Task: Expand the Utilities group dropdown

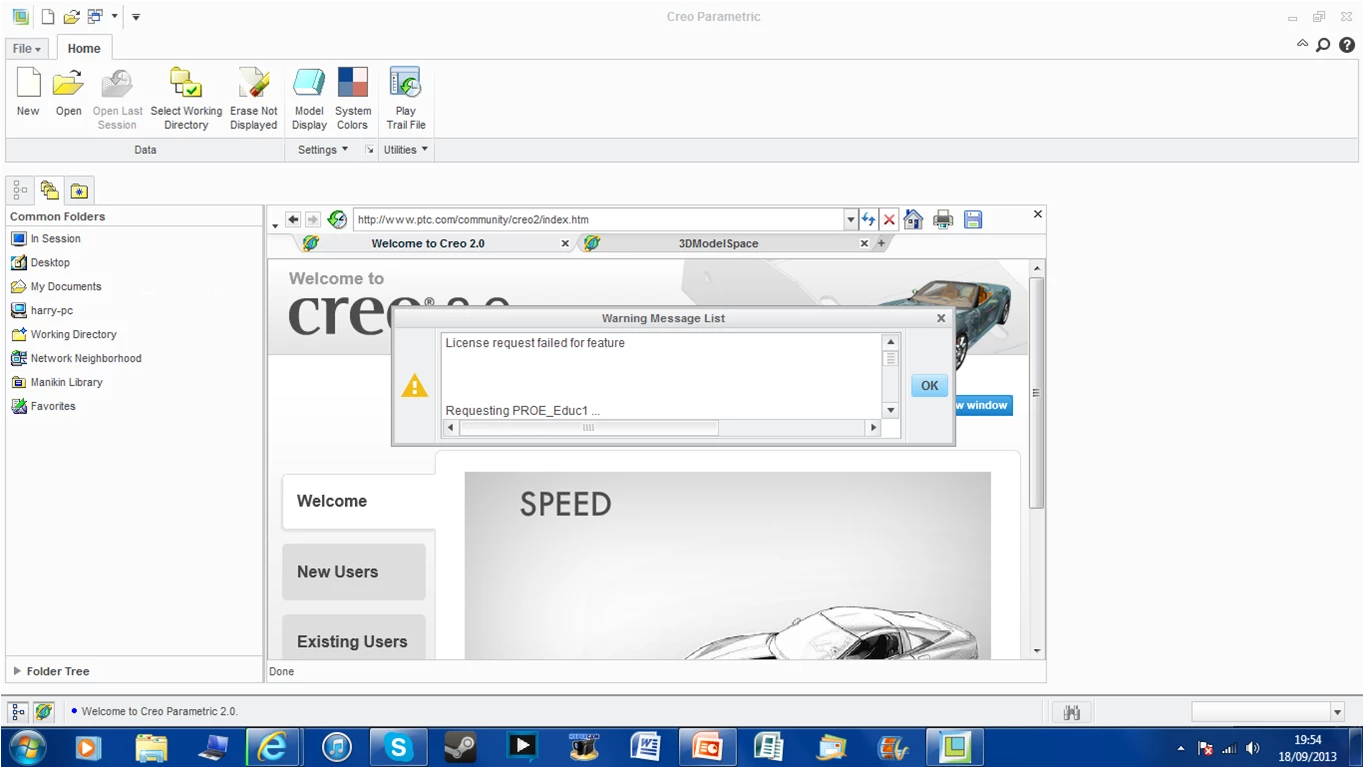Action: [x=406, y=150]
